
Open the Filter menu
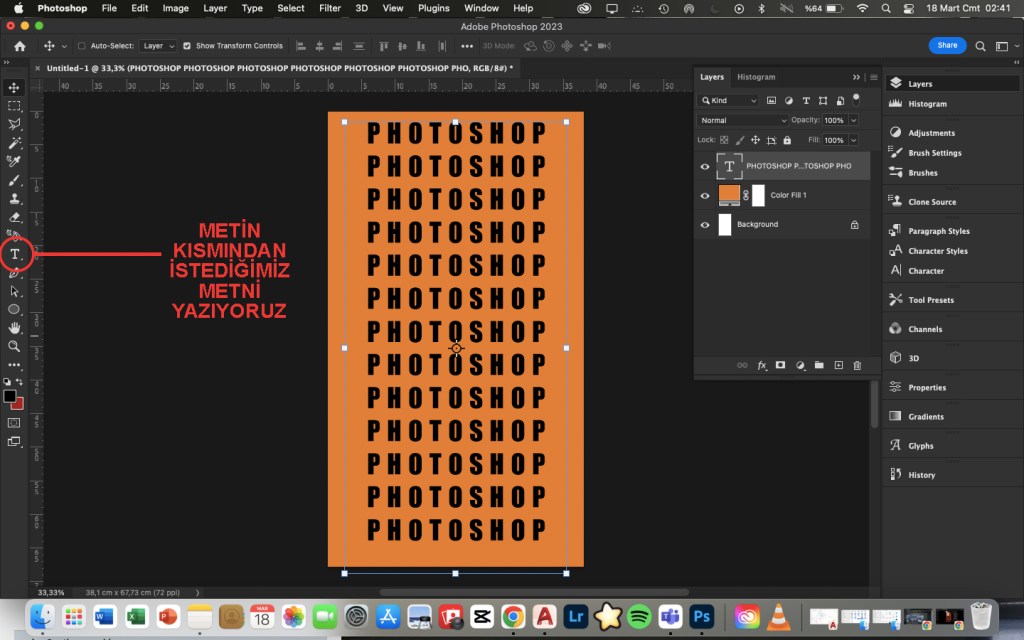click(330, 8)
